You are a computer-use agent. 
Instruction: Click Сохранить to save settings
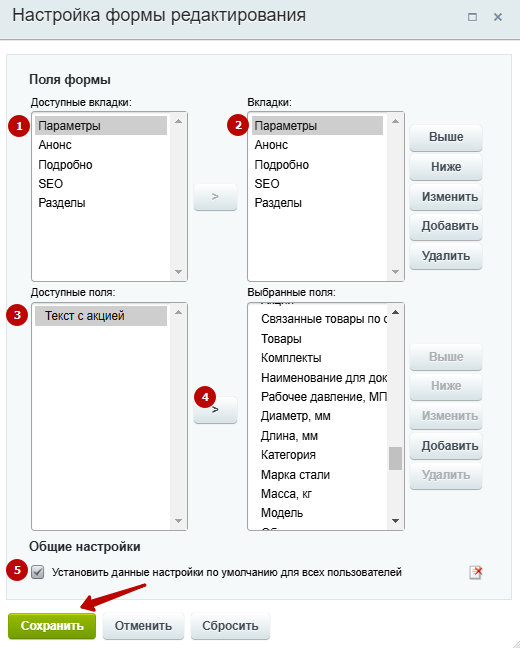tap(52, 626)
